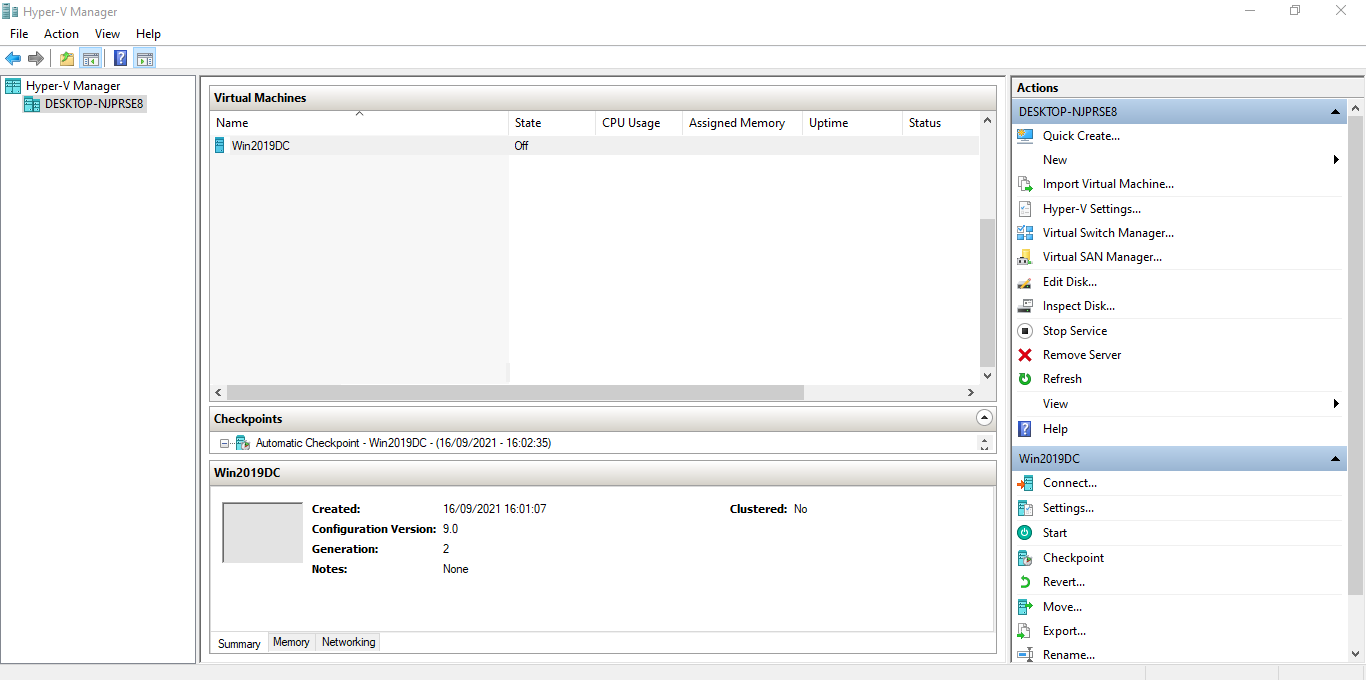Open the Action menu
Viewport: 1367px width, 680px height.
pyautogui.click(x=62, y=34)
